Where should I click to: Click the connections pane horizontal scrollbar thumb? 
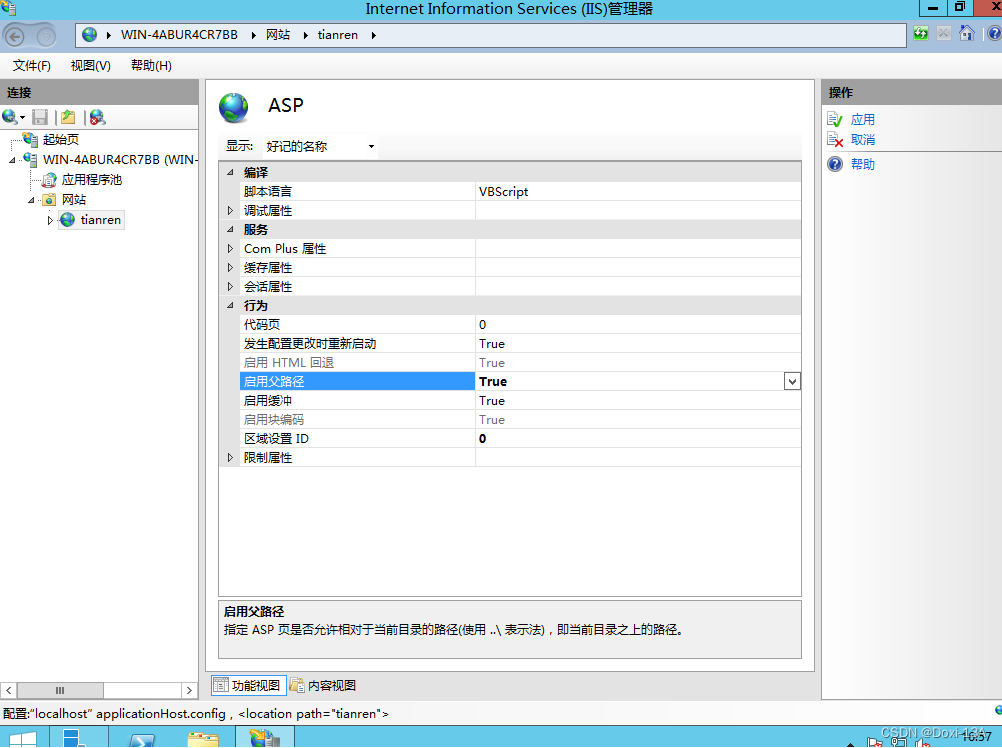point(60,690)
